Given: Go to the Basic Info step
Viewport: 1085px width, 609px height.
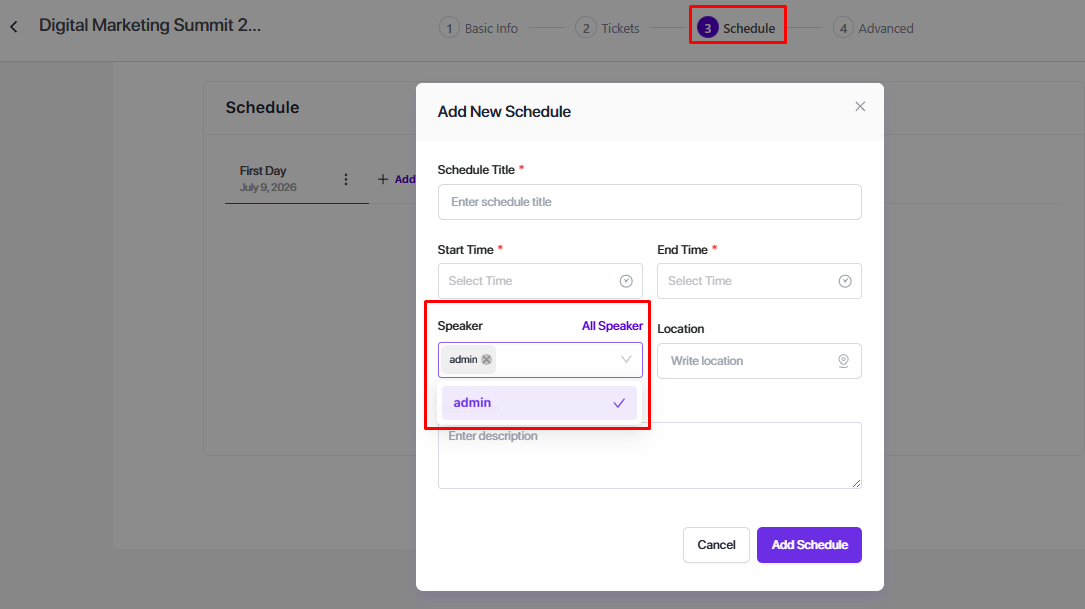Looking at the screenshot, I should pos(479,28).
